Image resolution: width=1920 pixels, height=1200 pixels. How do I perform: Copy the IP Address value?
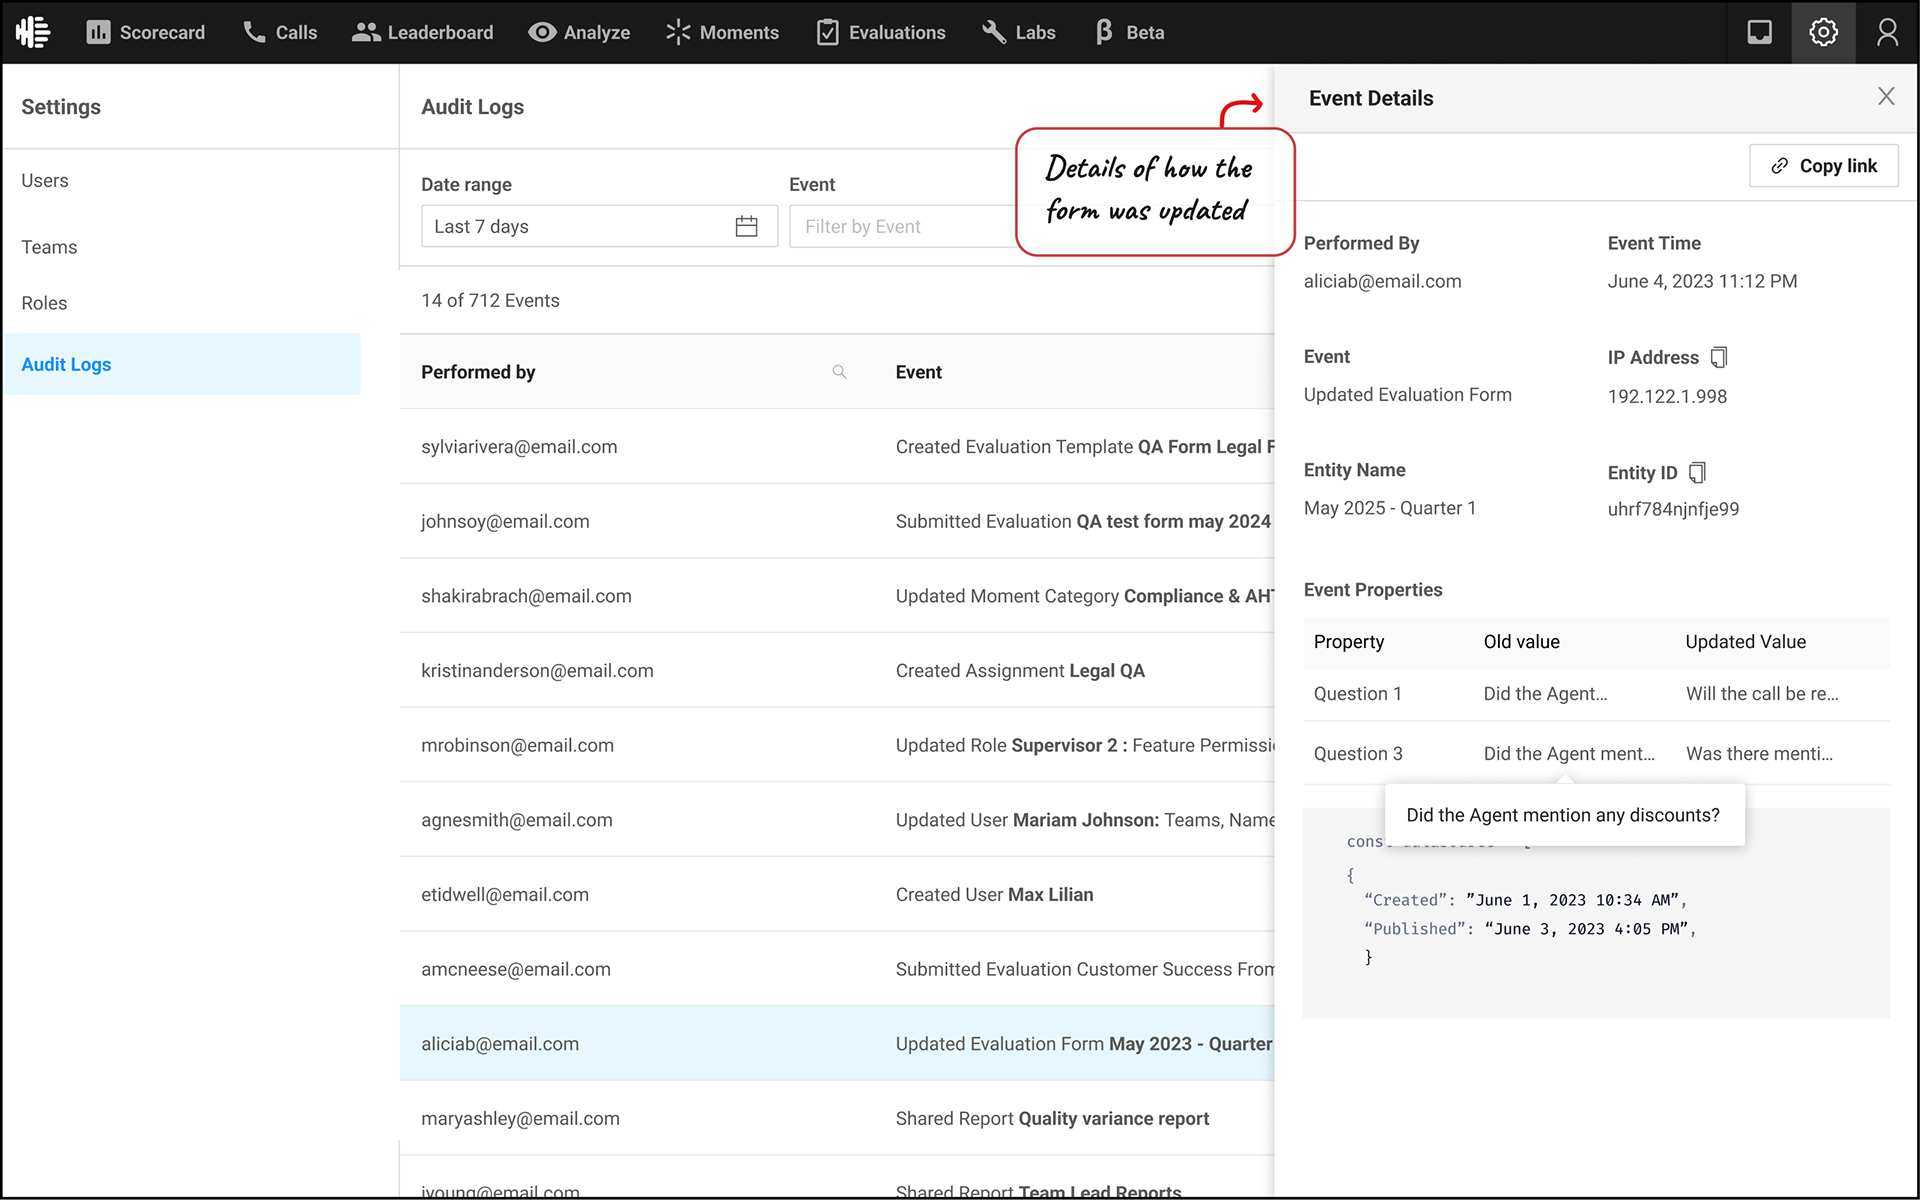(1719, 357)
